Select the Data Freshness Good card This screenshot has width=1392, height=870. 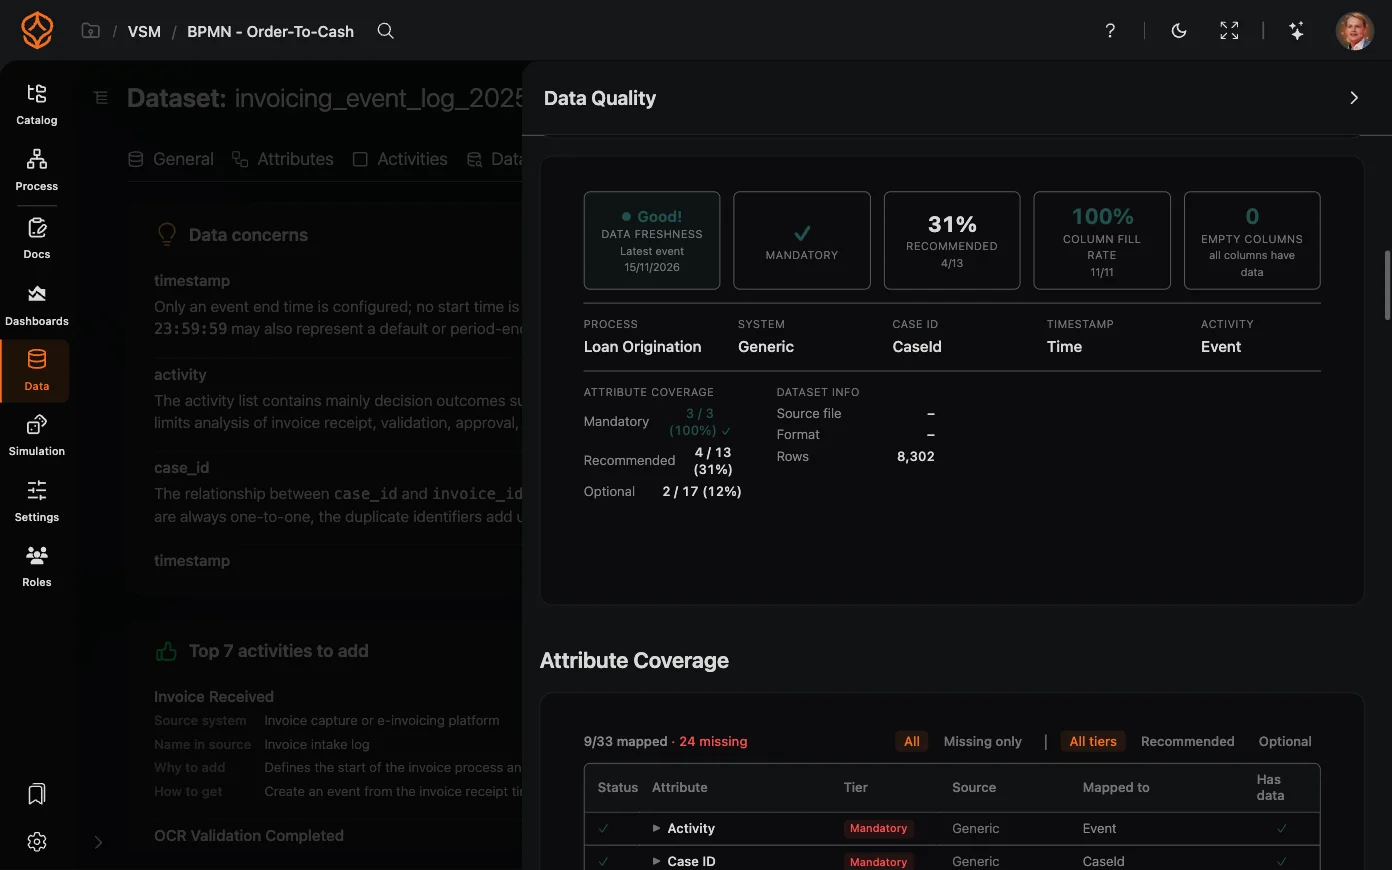point(652,240)
